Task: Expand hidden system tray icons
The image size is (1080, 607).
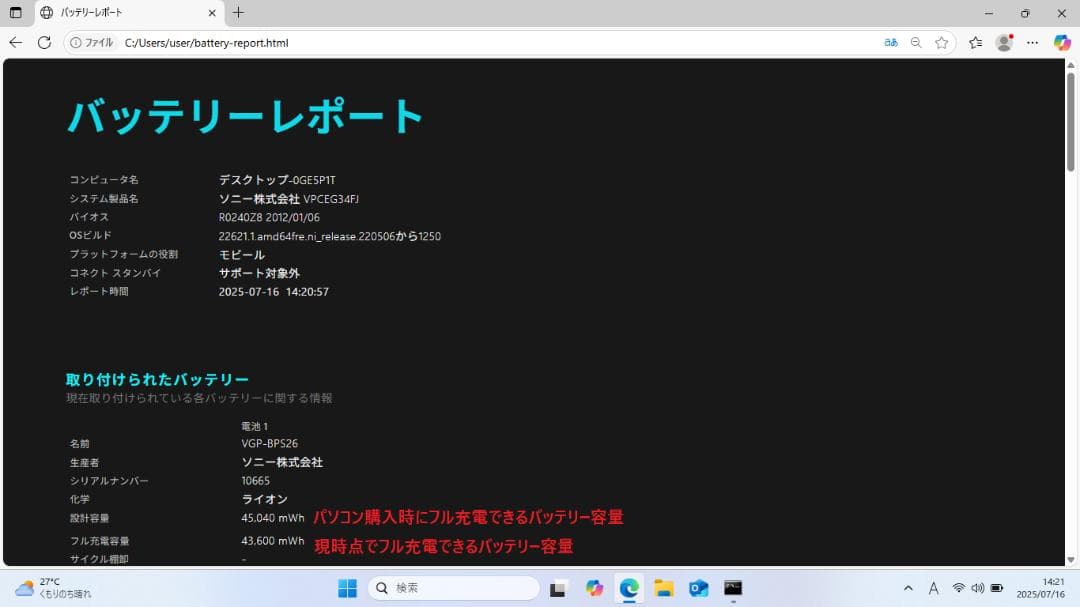Action: pyautogui.click(x=908, y=588)
